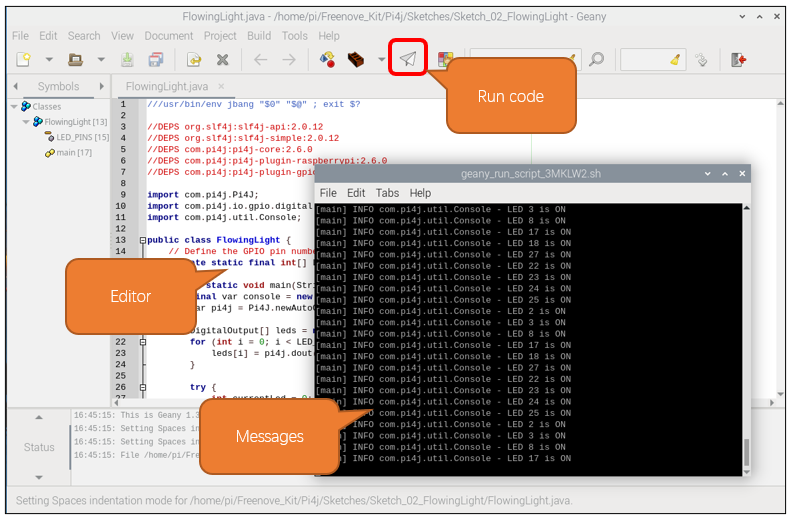Switch to the Status messages tab

(39, 447)
